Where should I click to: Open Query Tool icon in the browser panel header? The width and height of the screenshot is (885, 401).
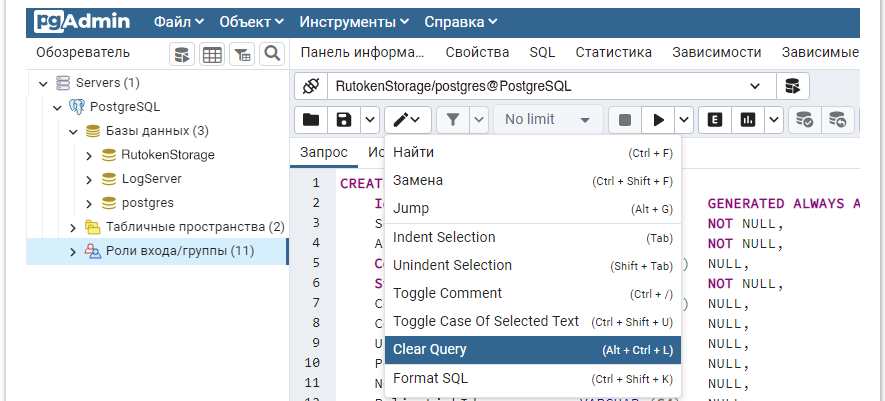pos(182,54)
